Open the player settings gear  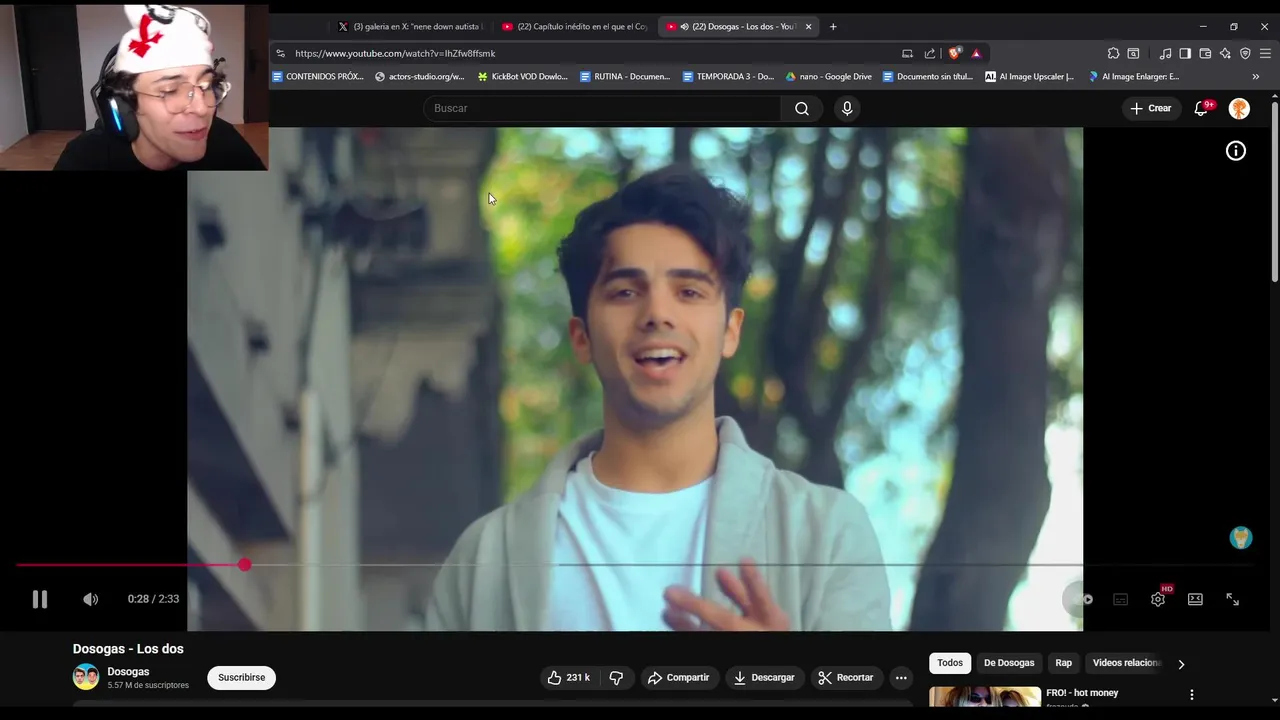(x=1158, y=599)
